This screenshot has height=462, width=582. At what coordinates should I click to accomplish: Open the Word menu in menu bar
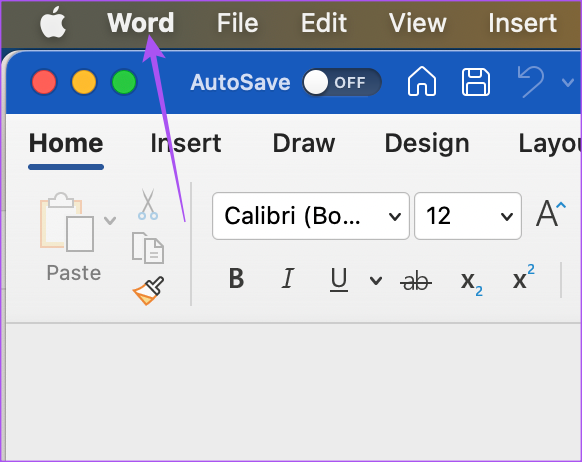point(141,23)
